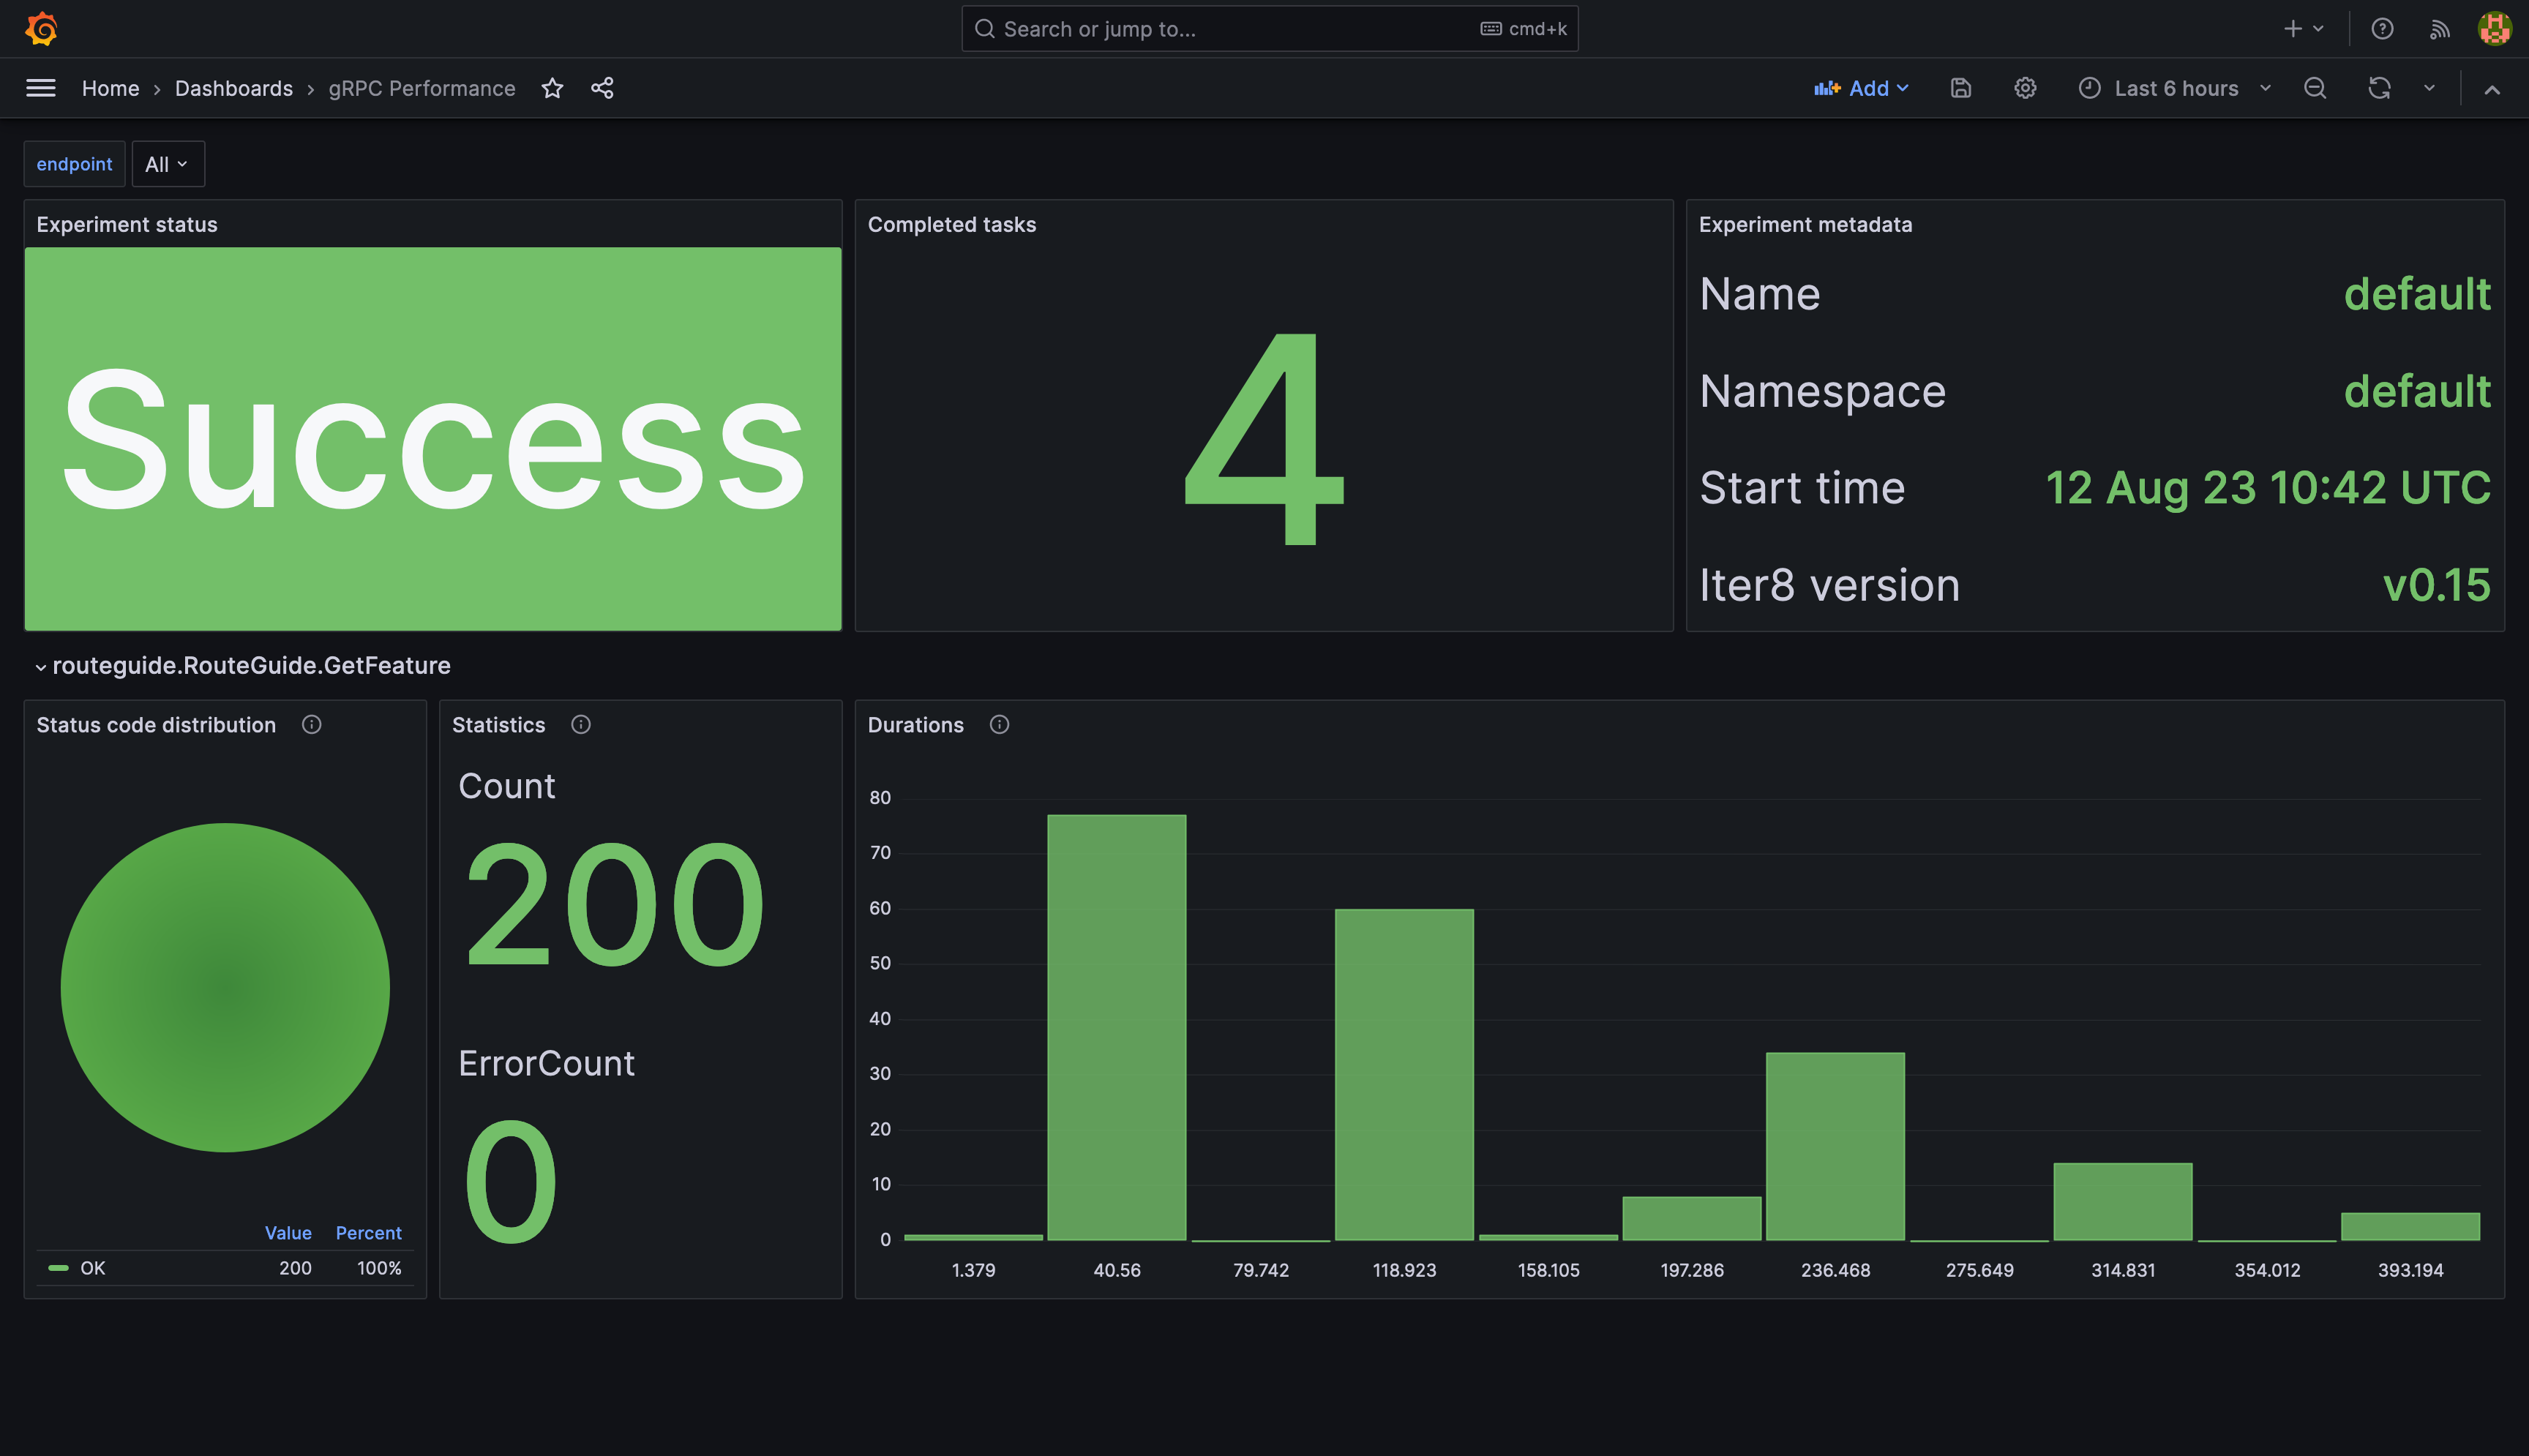Go to Home breadcrumb
The height and width of the screenshot is (1456, 2529).
[110, 88]
